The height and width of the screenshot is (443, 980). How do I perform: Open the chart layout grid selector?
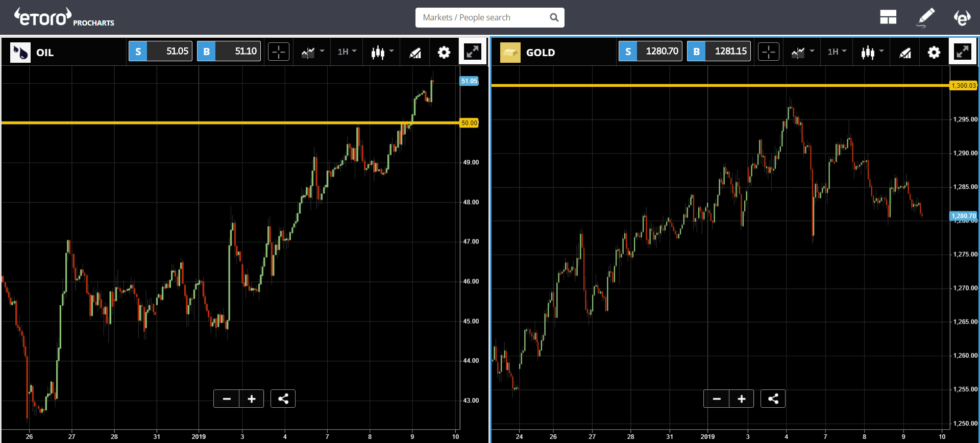887,17
